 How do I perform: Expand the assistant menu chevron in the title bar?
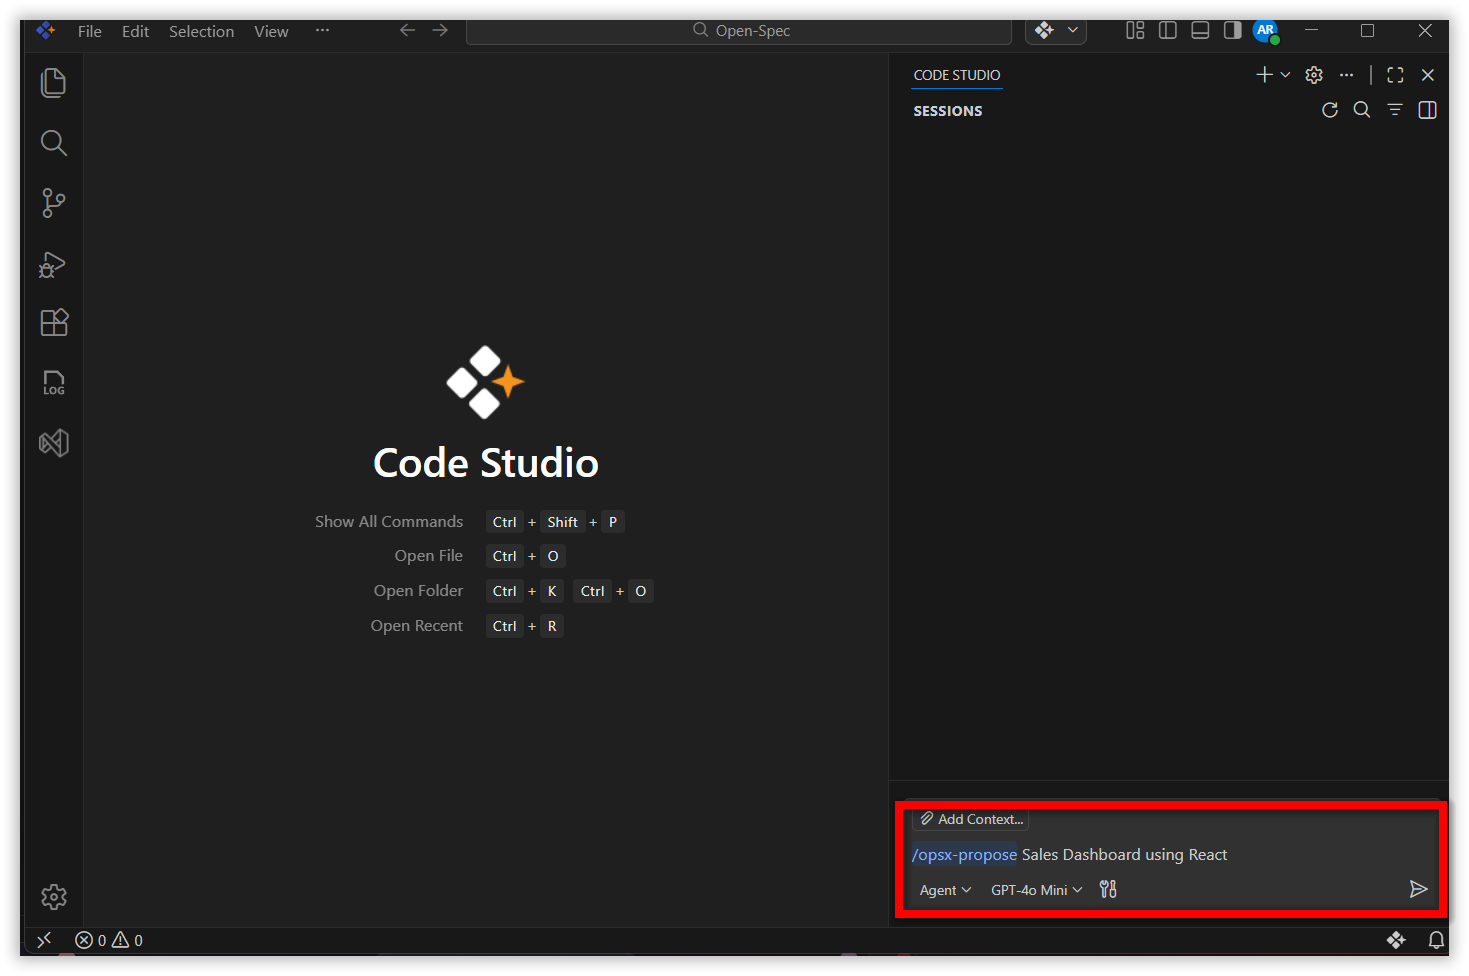(x=1073, y=30)
